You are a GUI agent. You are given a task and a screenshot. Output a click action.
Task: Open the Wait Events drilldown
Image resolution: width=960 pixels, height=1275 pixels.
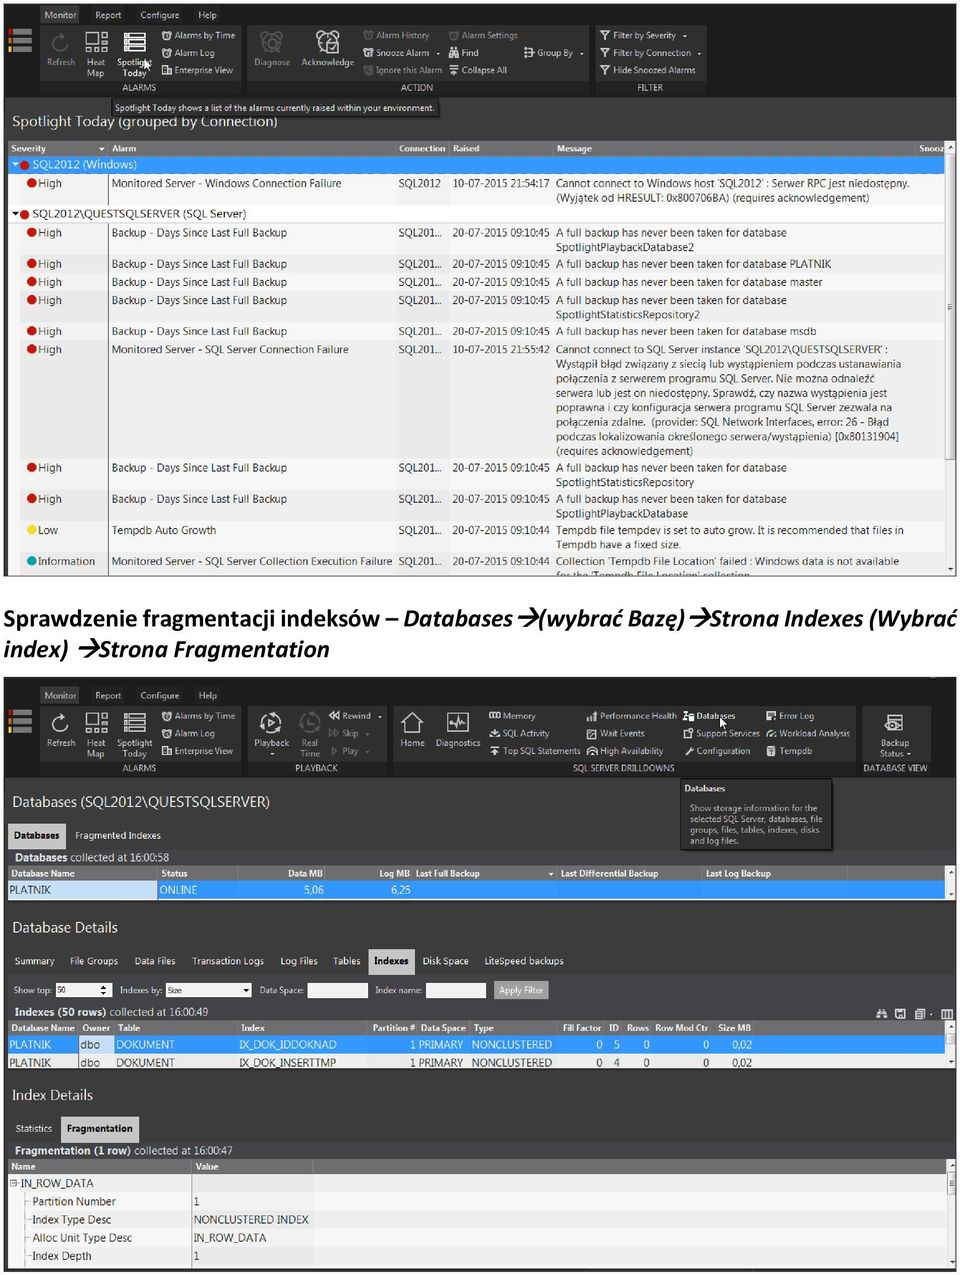[615, 733]
